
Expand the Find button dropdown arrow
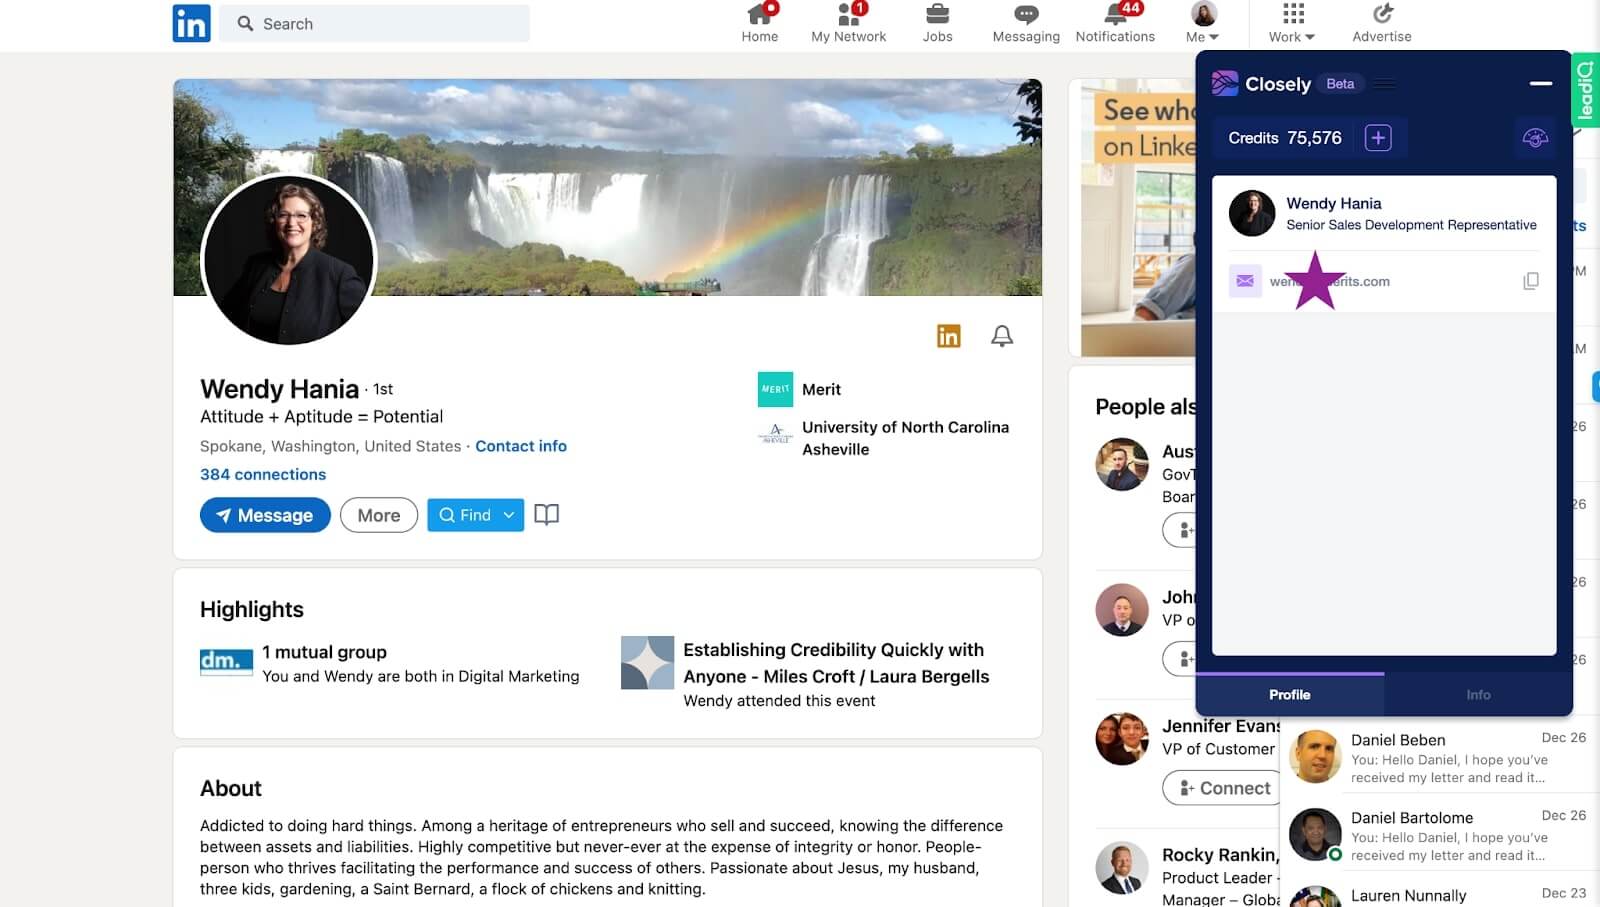point(509,515)
